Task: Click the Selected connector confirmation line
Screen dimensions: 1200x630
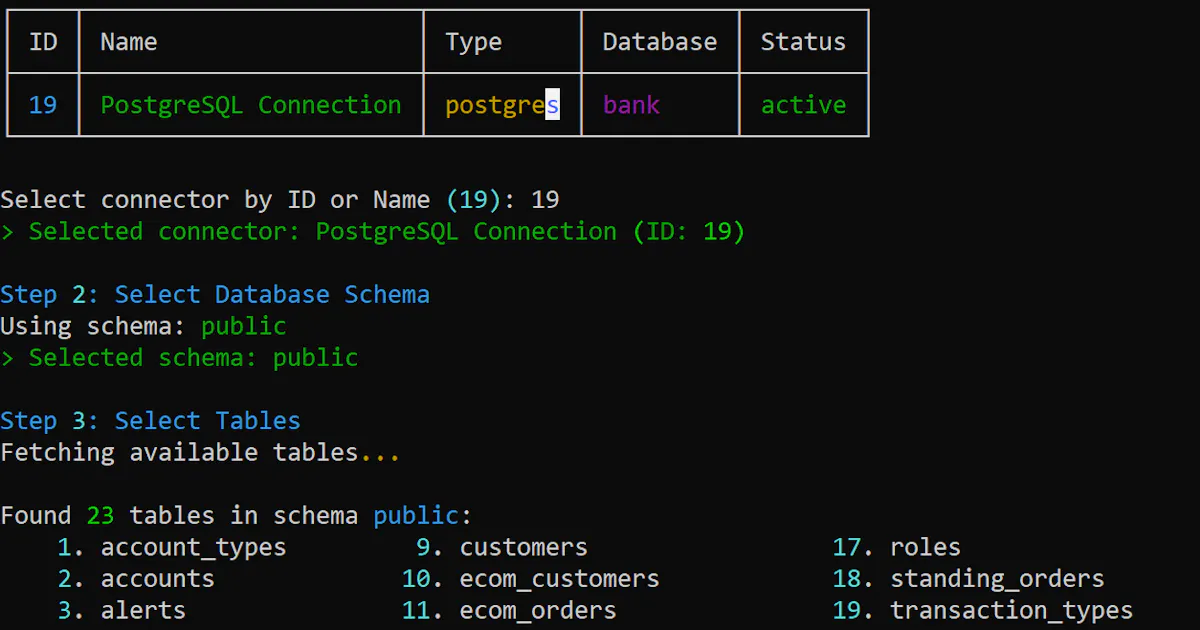Action: [x=373, y=232]
